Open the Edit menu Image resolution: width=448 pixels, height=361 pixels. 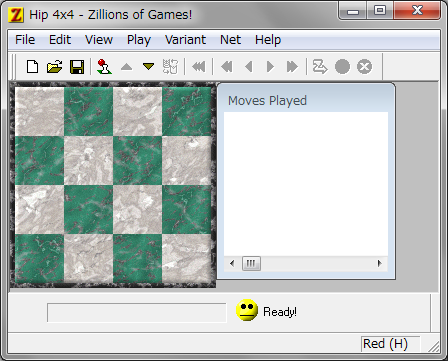[x=60, y=40]
